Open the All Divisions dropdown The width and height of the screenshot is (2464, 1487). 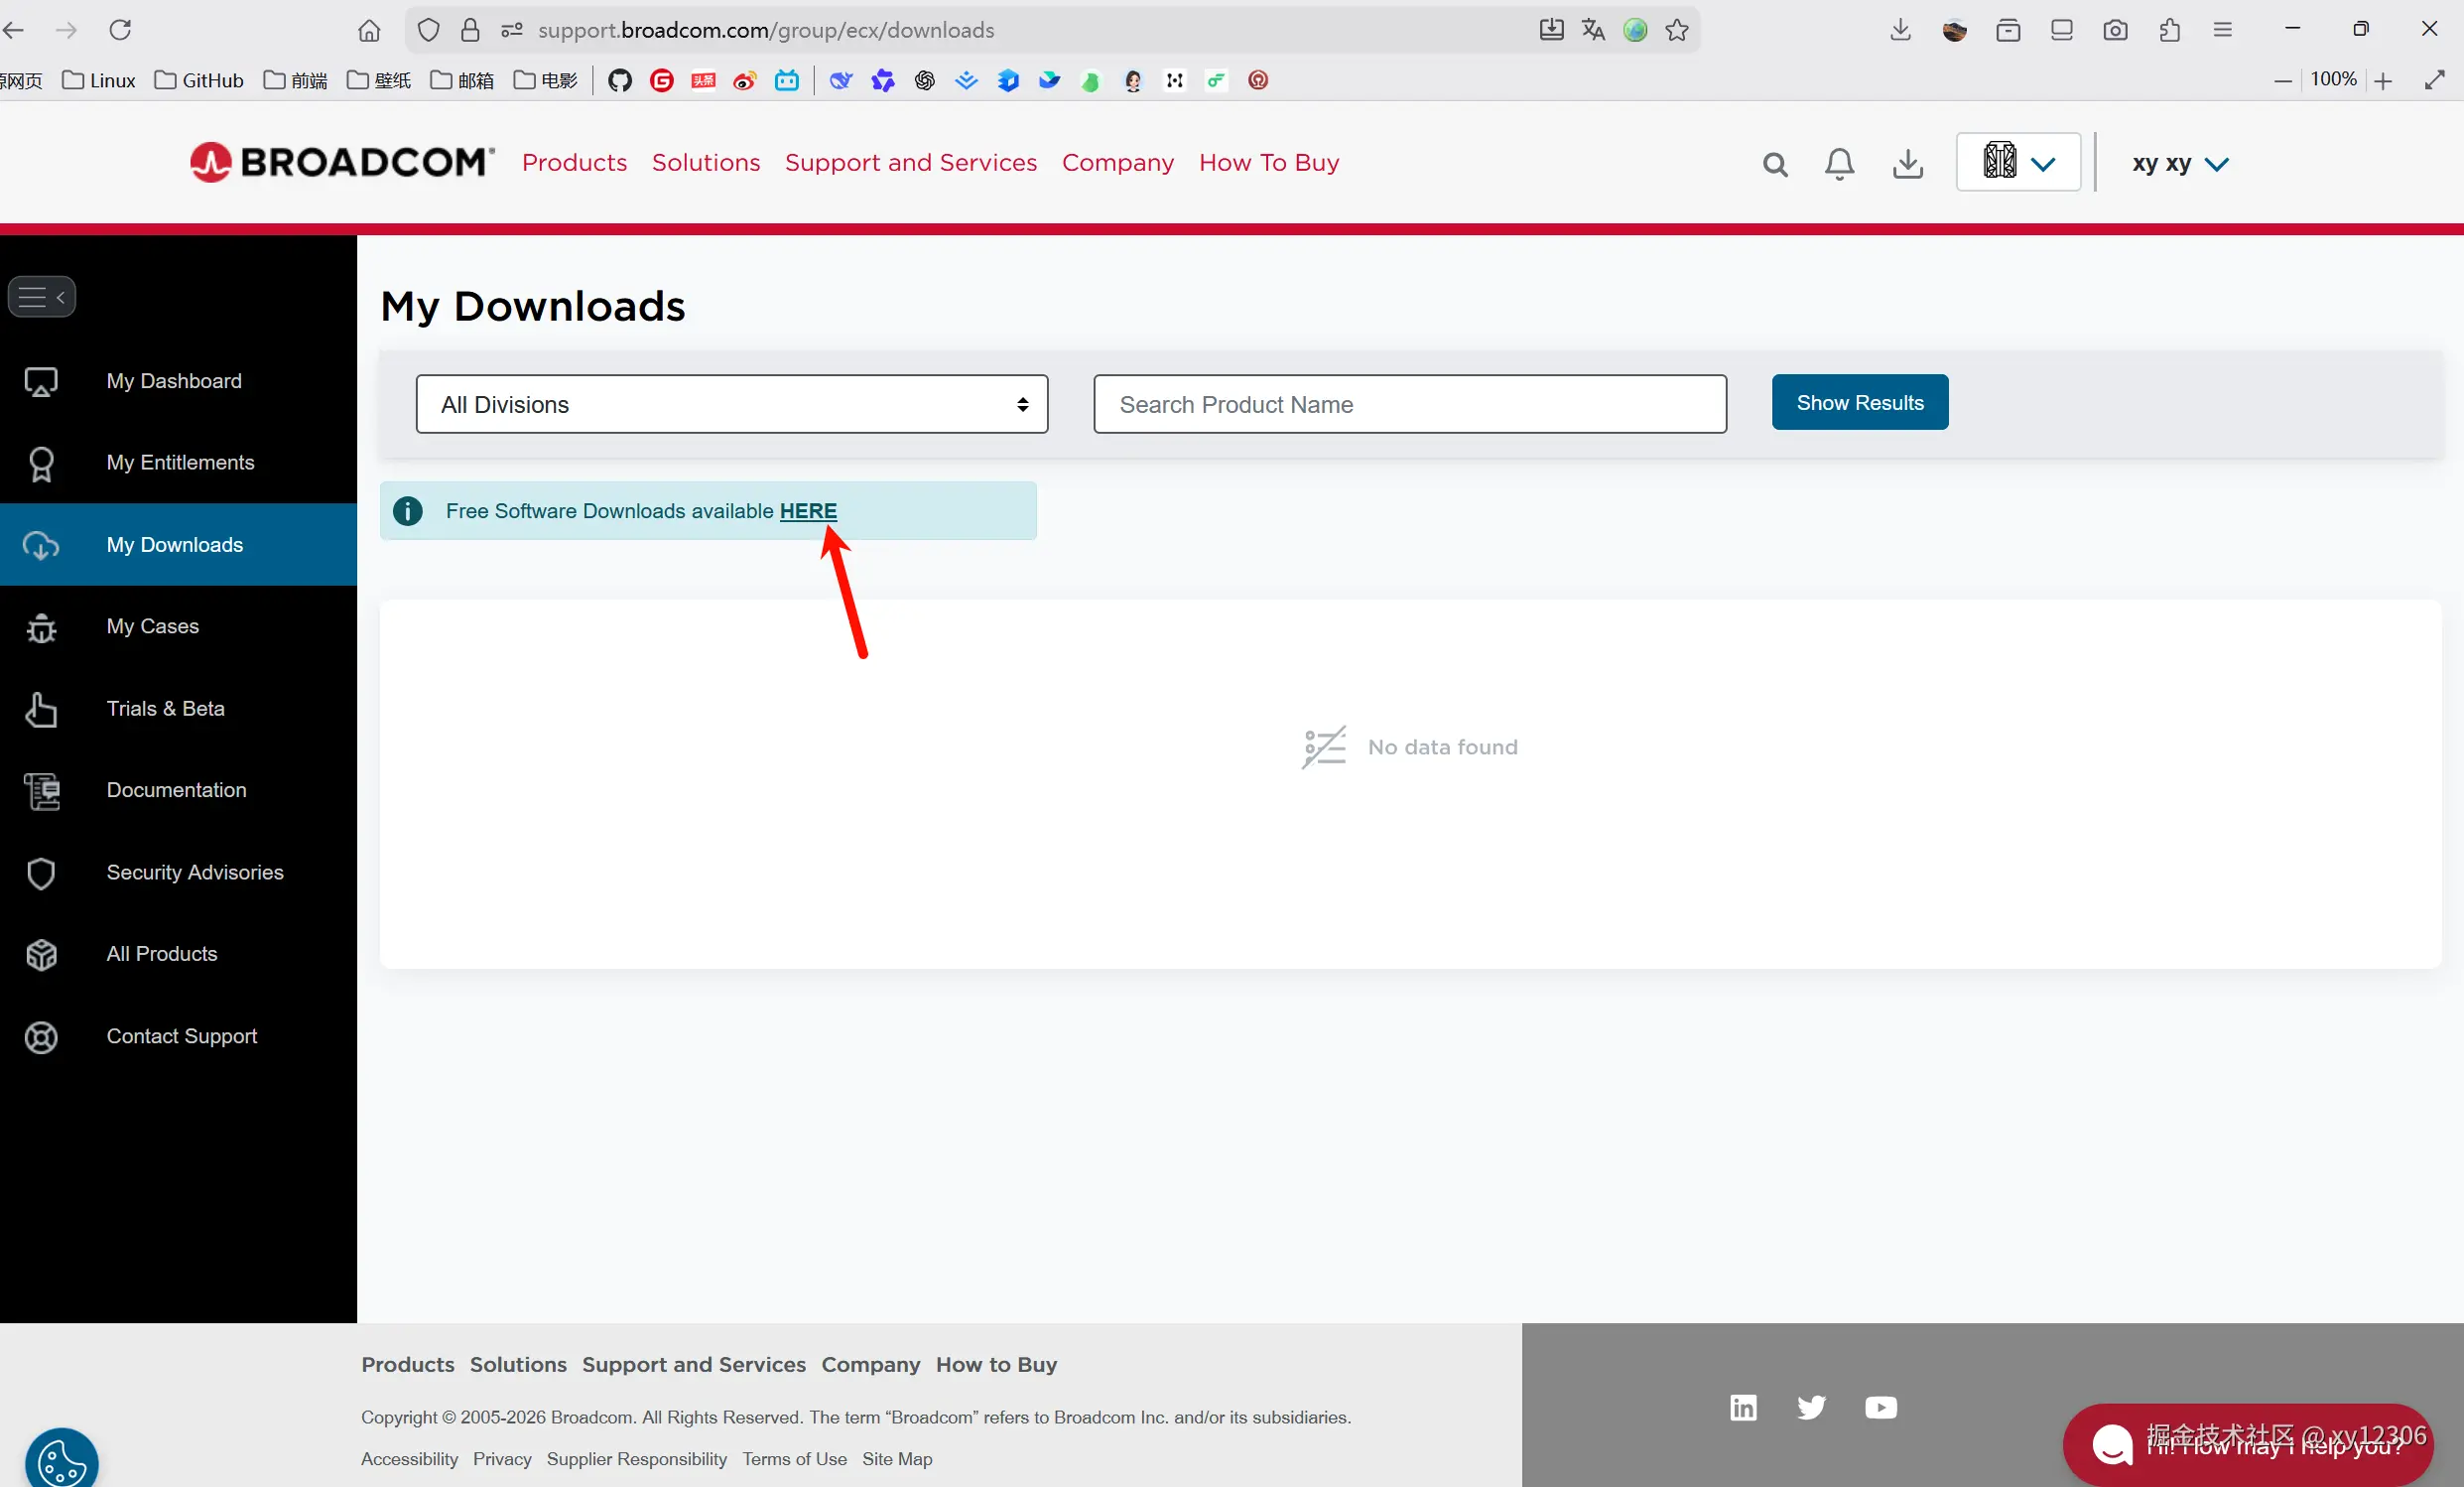(x=731, y=404)
